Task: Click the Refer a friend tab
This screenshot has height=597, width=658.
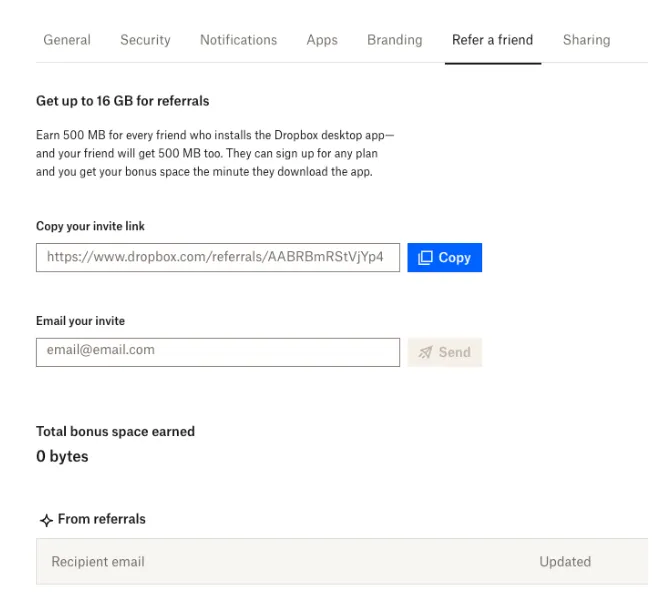Action: [x=492, y=40]
